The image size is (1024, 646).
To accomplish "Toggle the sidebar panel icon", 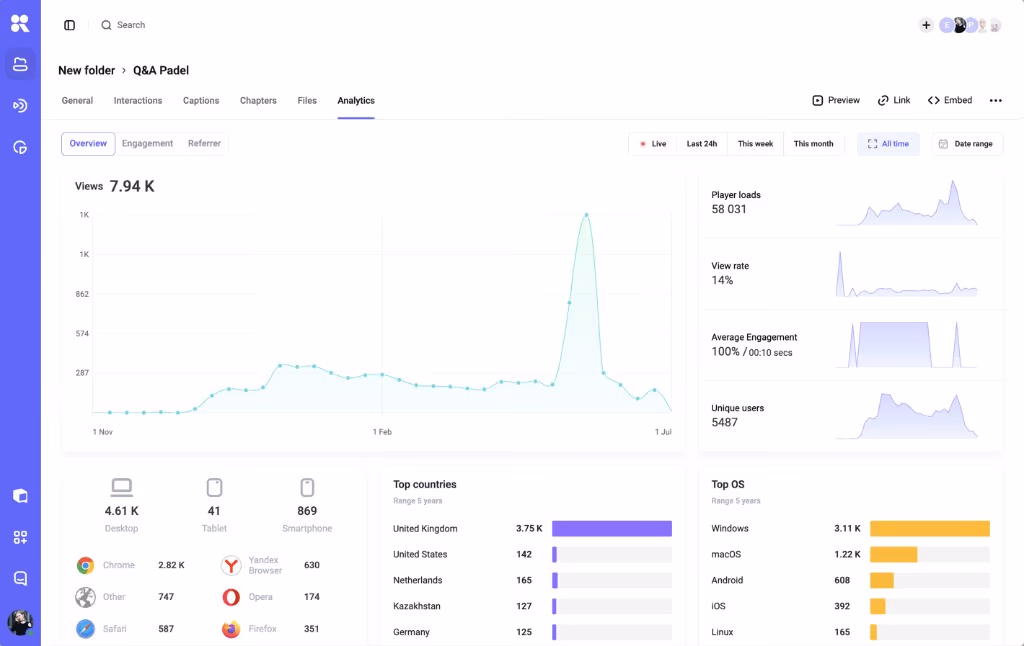I will (x=69, y=25).
